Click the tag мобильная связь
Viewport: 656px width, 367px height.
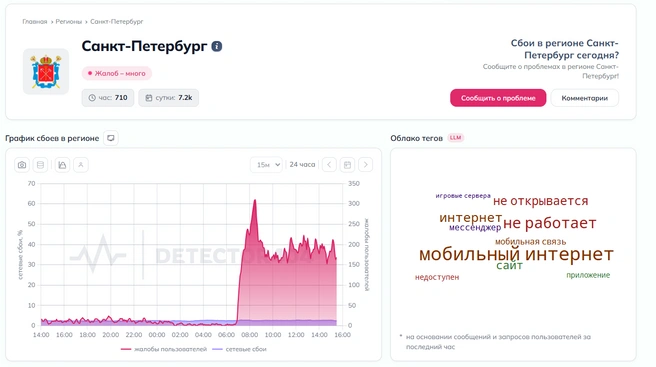pyautogui.click(x=530, y=241)
